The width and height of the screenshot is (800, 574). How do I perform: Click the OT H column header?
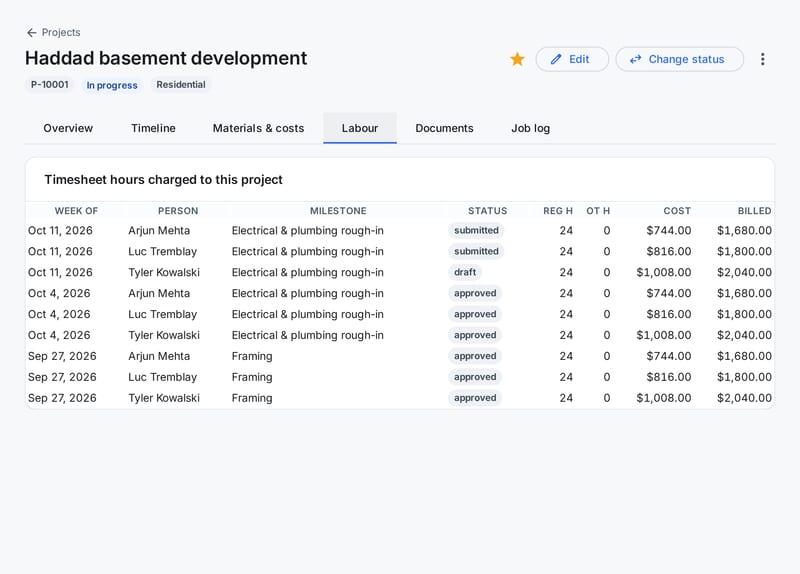point(598,211)
